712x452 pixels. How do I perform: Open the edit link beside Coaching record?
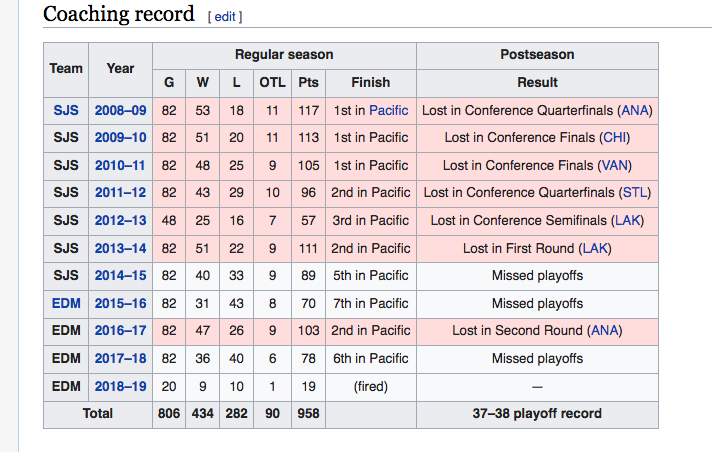[225, 17]
